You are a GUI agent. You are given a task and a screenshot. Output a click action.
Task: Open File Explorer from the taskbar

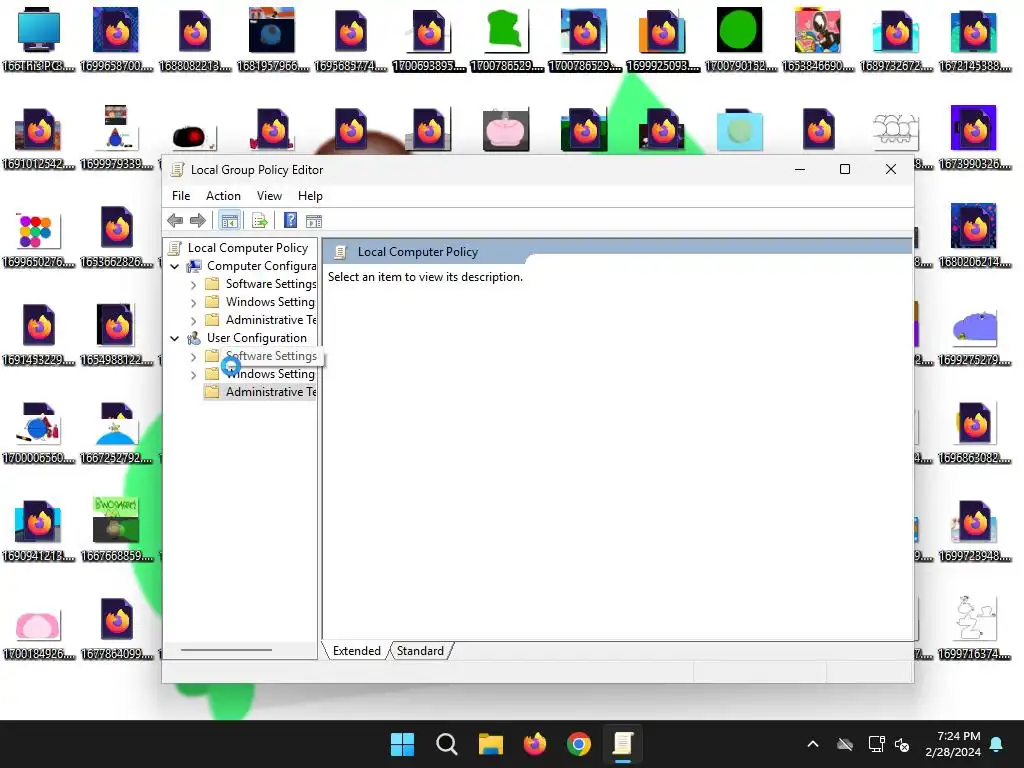[490, 744]
